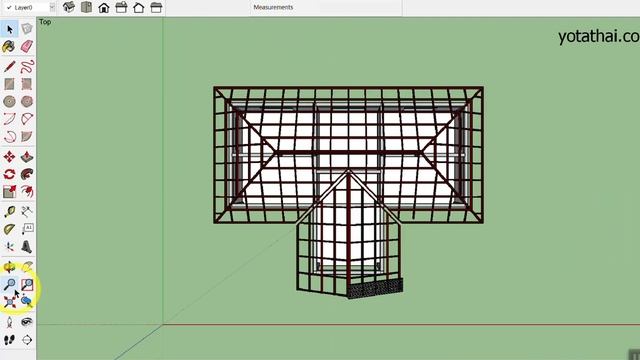Activate the Look Around eye tool

(x=27, y=322)
